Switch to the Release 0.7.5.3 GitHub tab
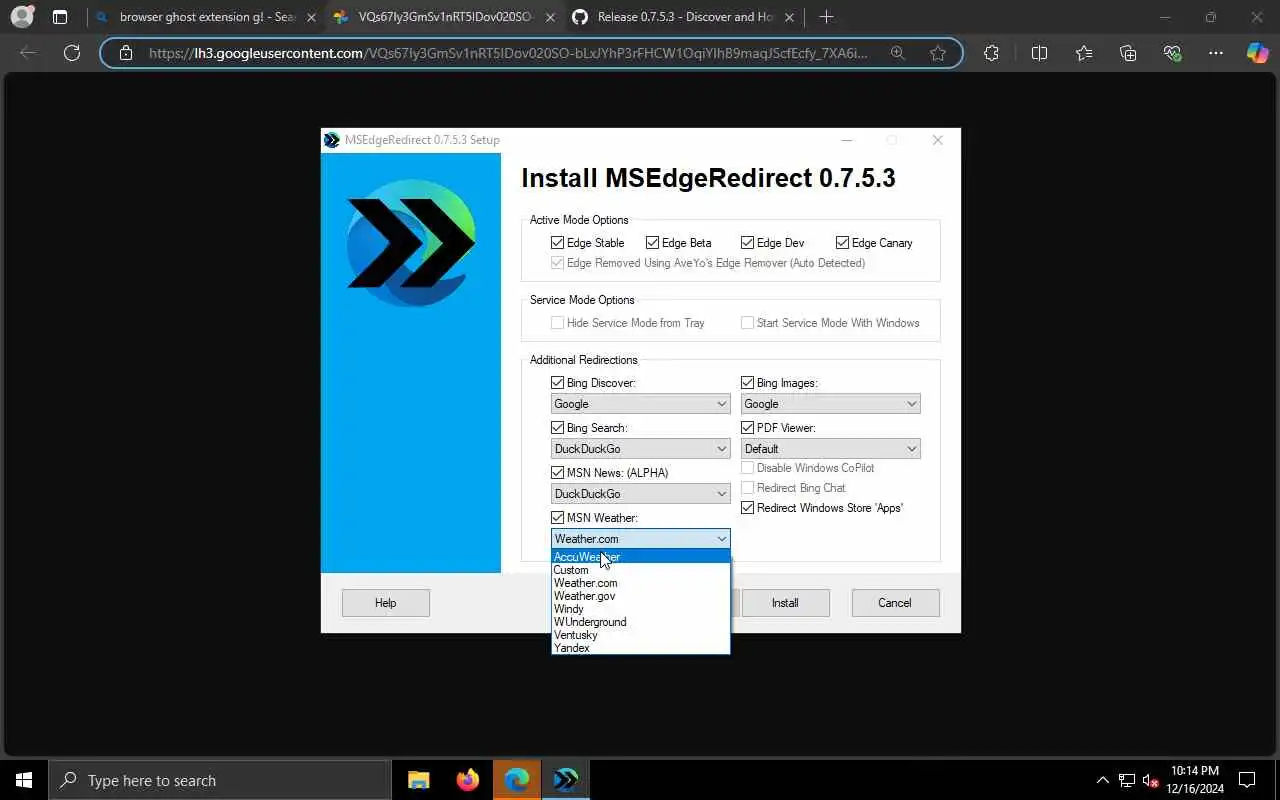The width and height of the screenshot is (1280, 800). [684, 17]
